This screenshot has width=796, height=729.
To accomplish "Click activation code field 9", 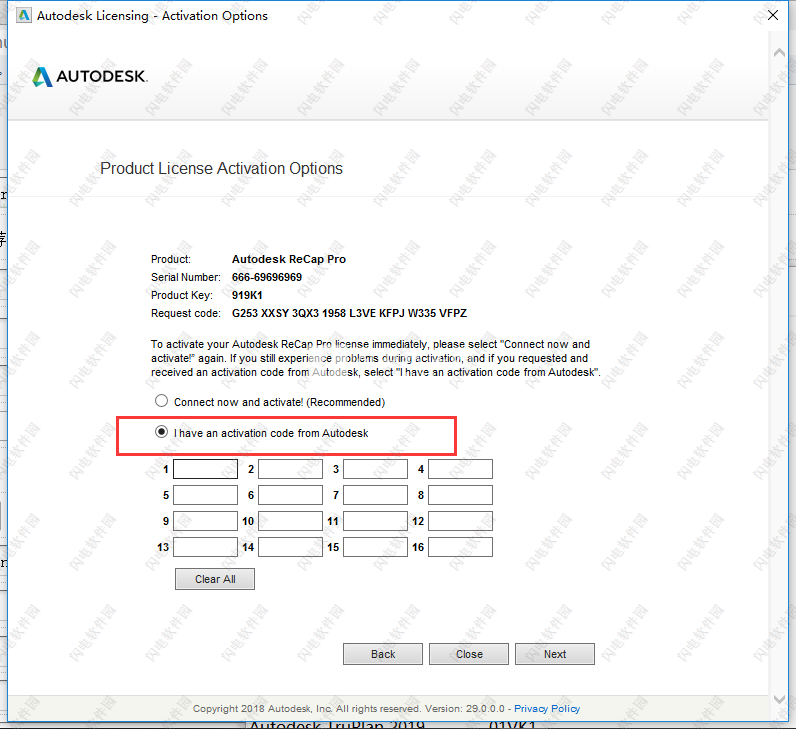I will [205, 521].
